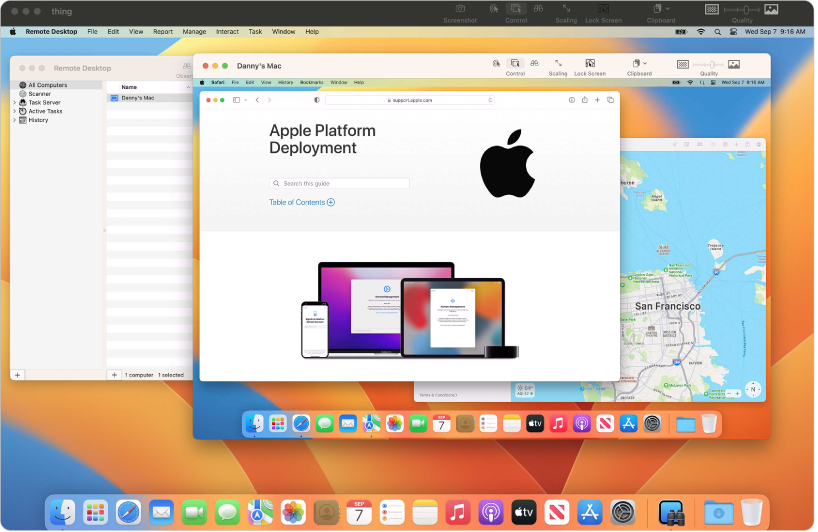This screenshot has height=532, width=818.
Task: Click Safari's Share icon
Action: pos(584,100)
